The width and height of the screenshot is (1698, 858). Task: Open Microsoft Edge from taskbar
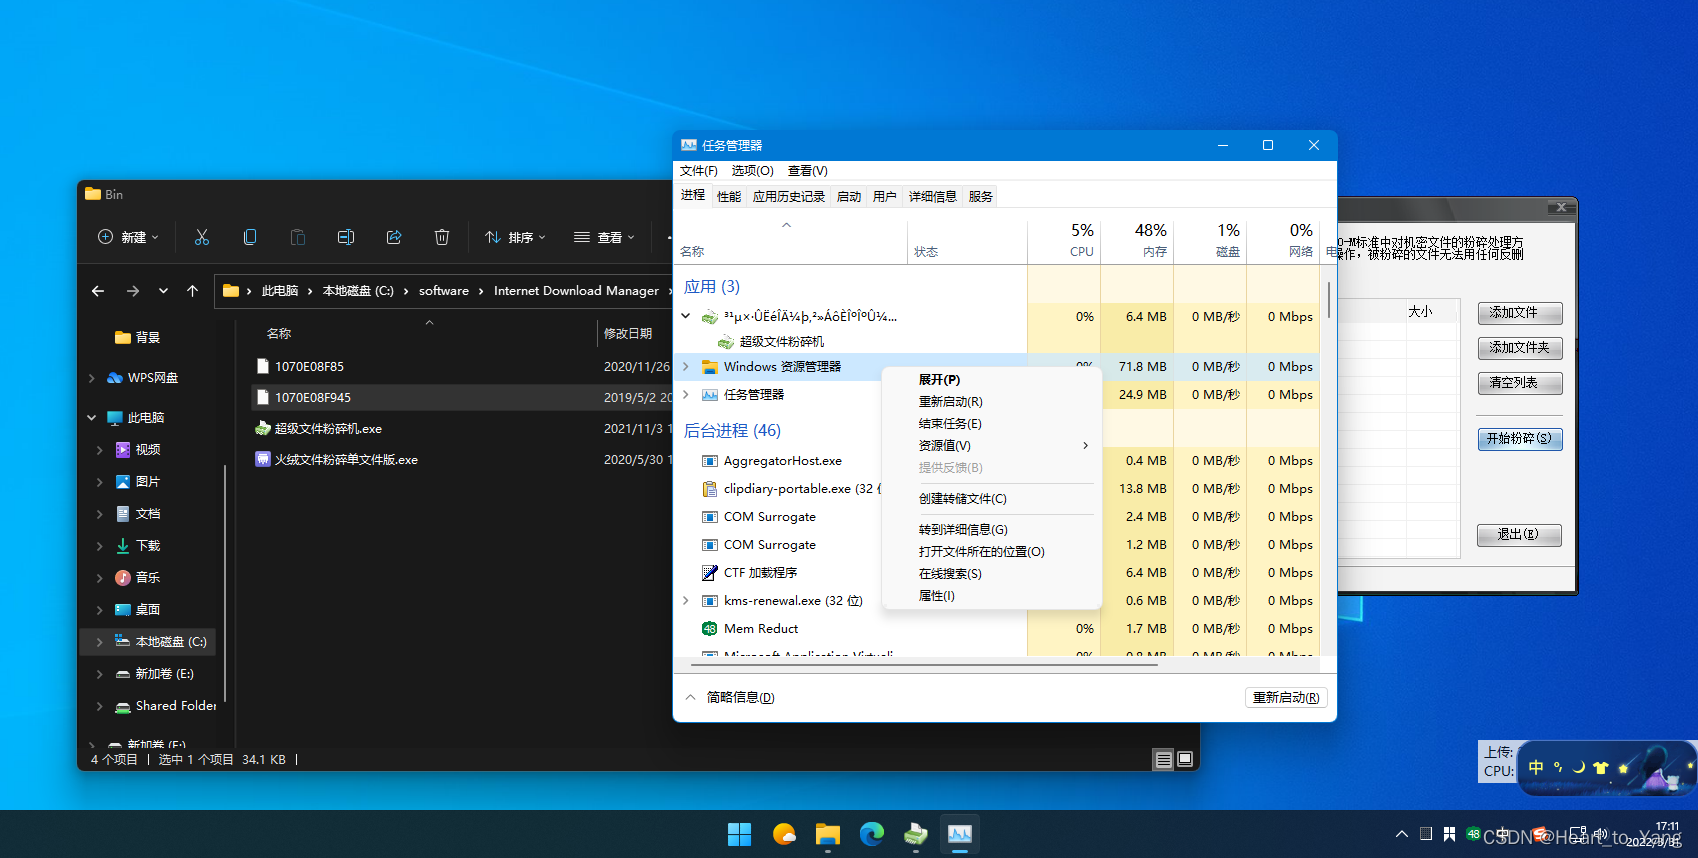point(872,834)
